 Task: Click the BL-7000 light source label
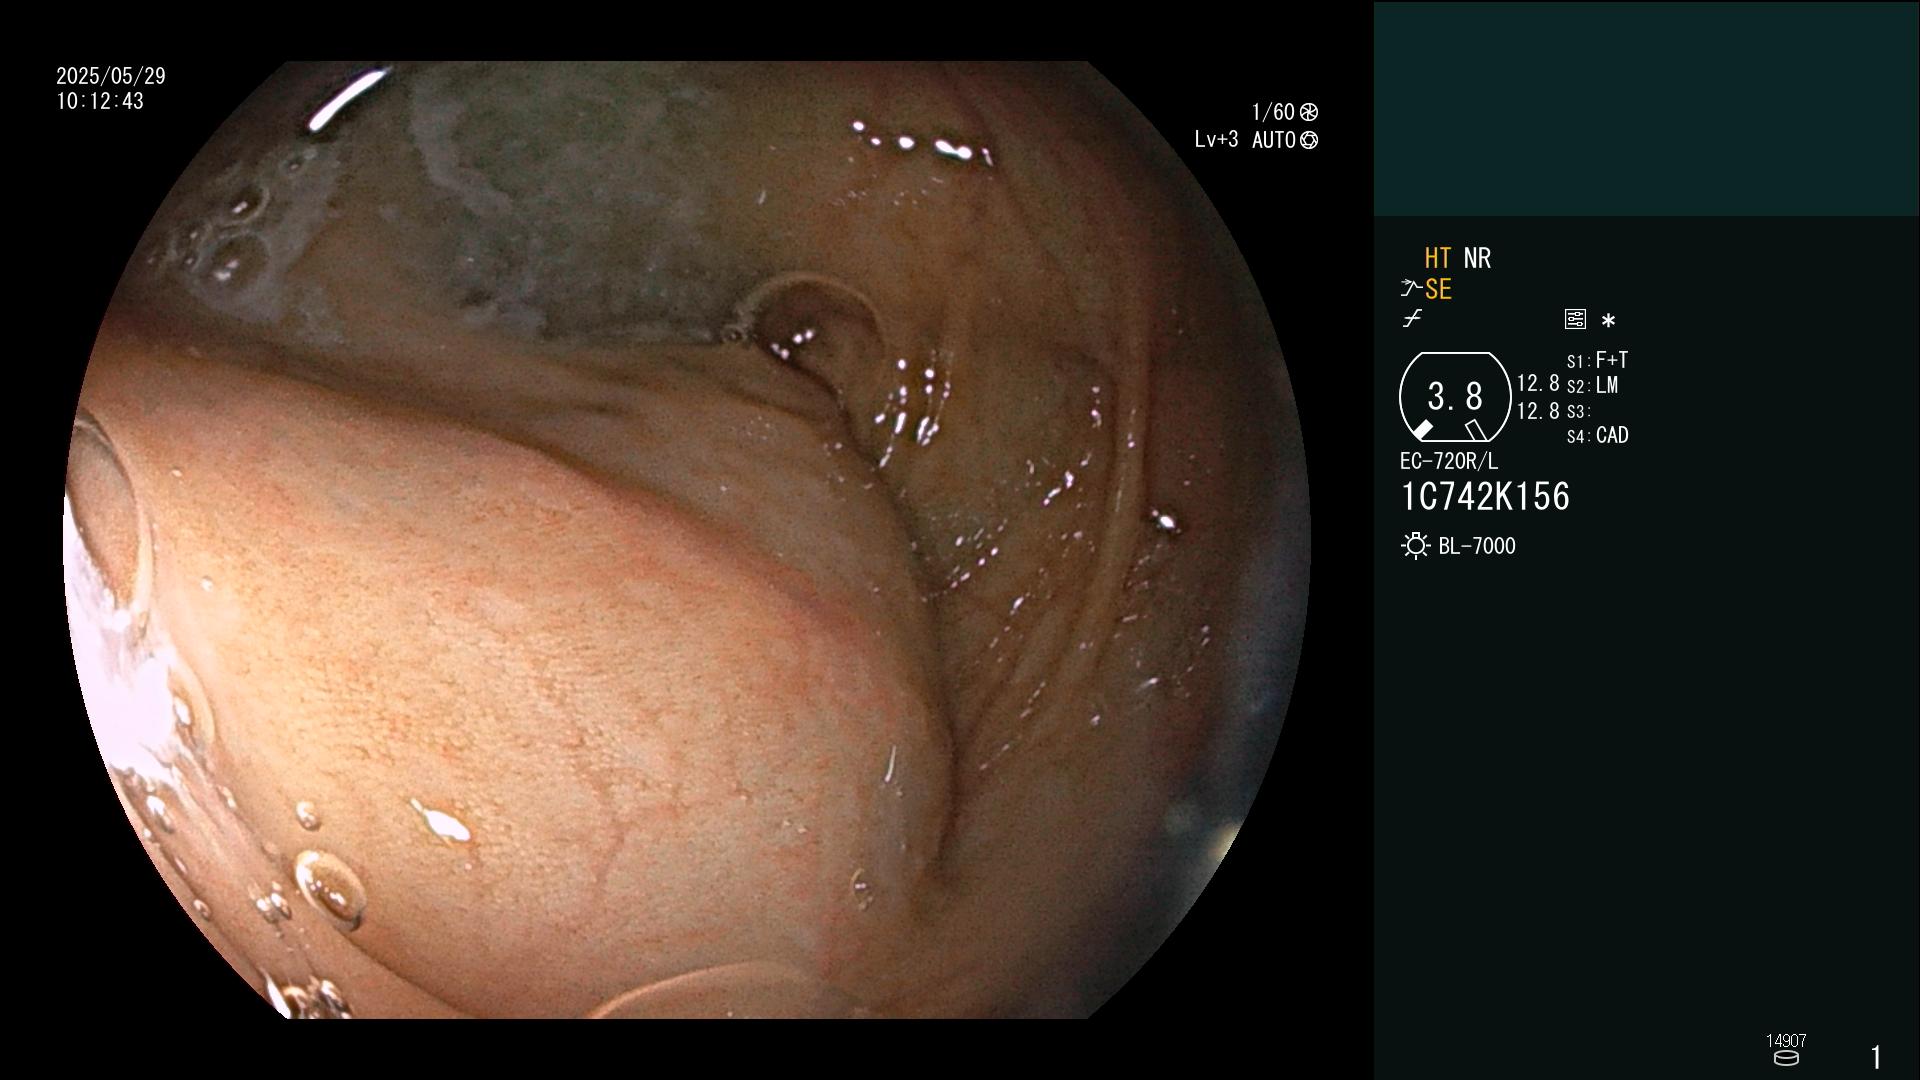pyautogui.click(x=1477, y=546)
